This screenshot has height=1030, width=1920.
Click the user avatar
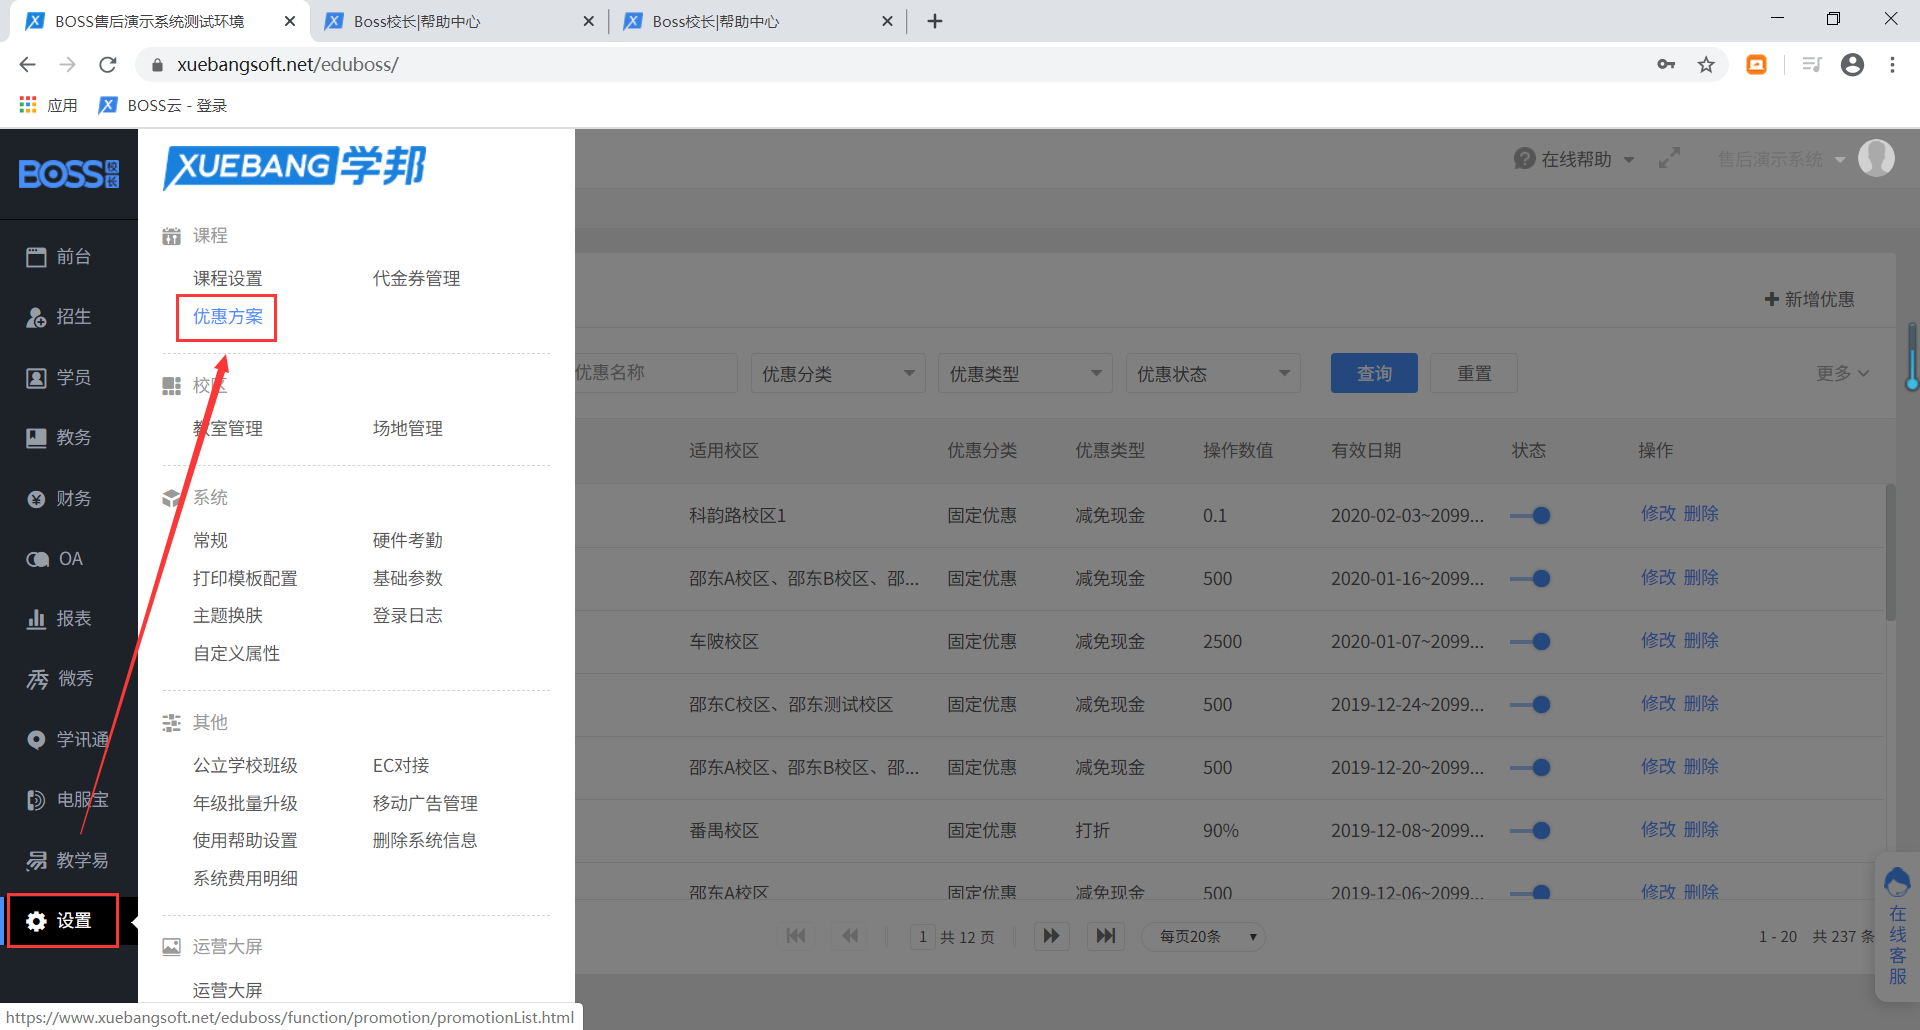[x=1876, y=158]
